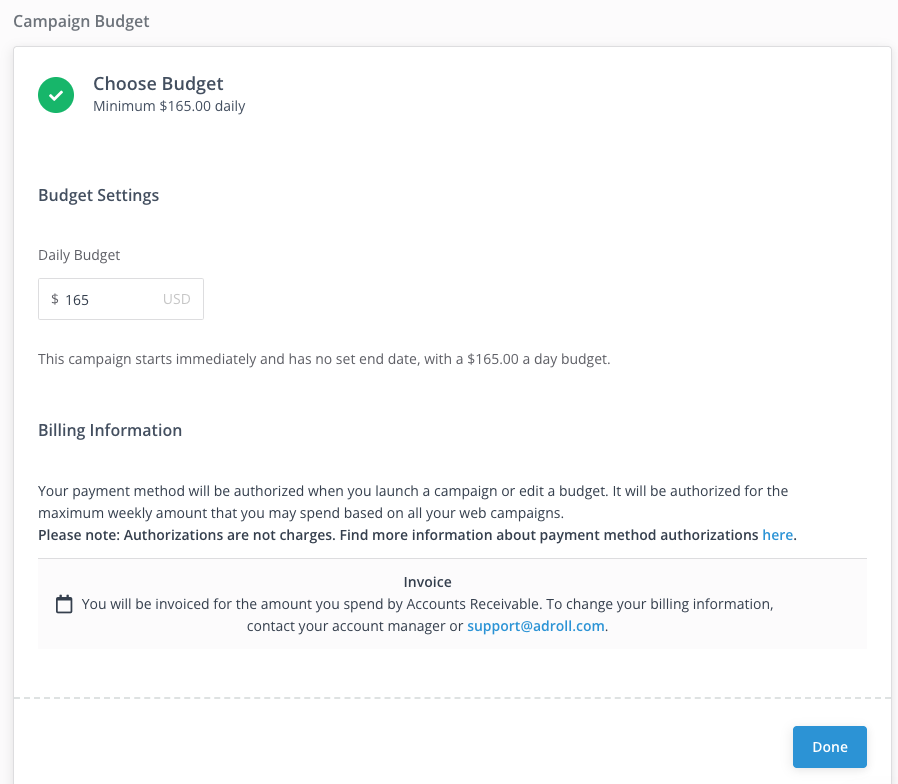Click the calendar icon beside invoice text
This screenshot has width=898, height=784.
[64, 604]
